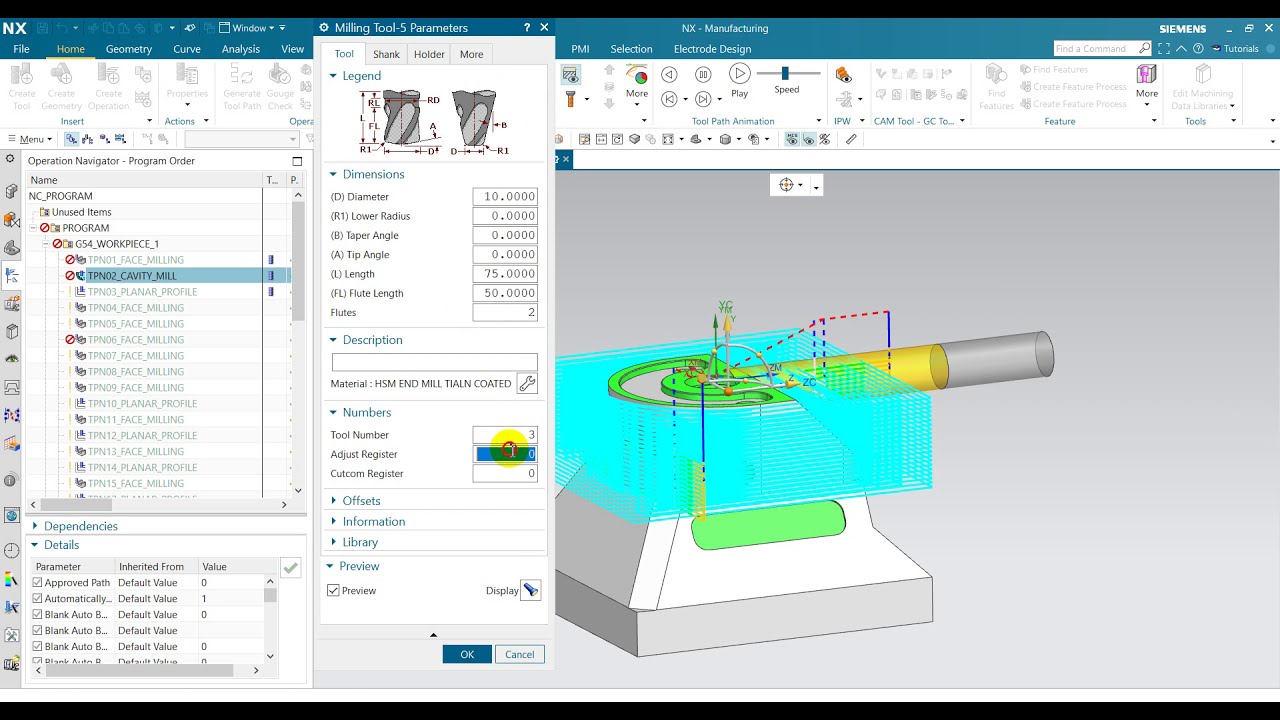Screen dimensions: 1280x720
Task: Click the green checkmark in Details panel
Action: pos(290,567)
